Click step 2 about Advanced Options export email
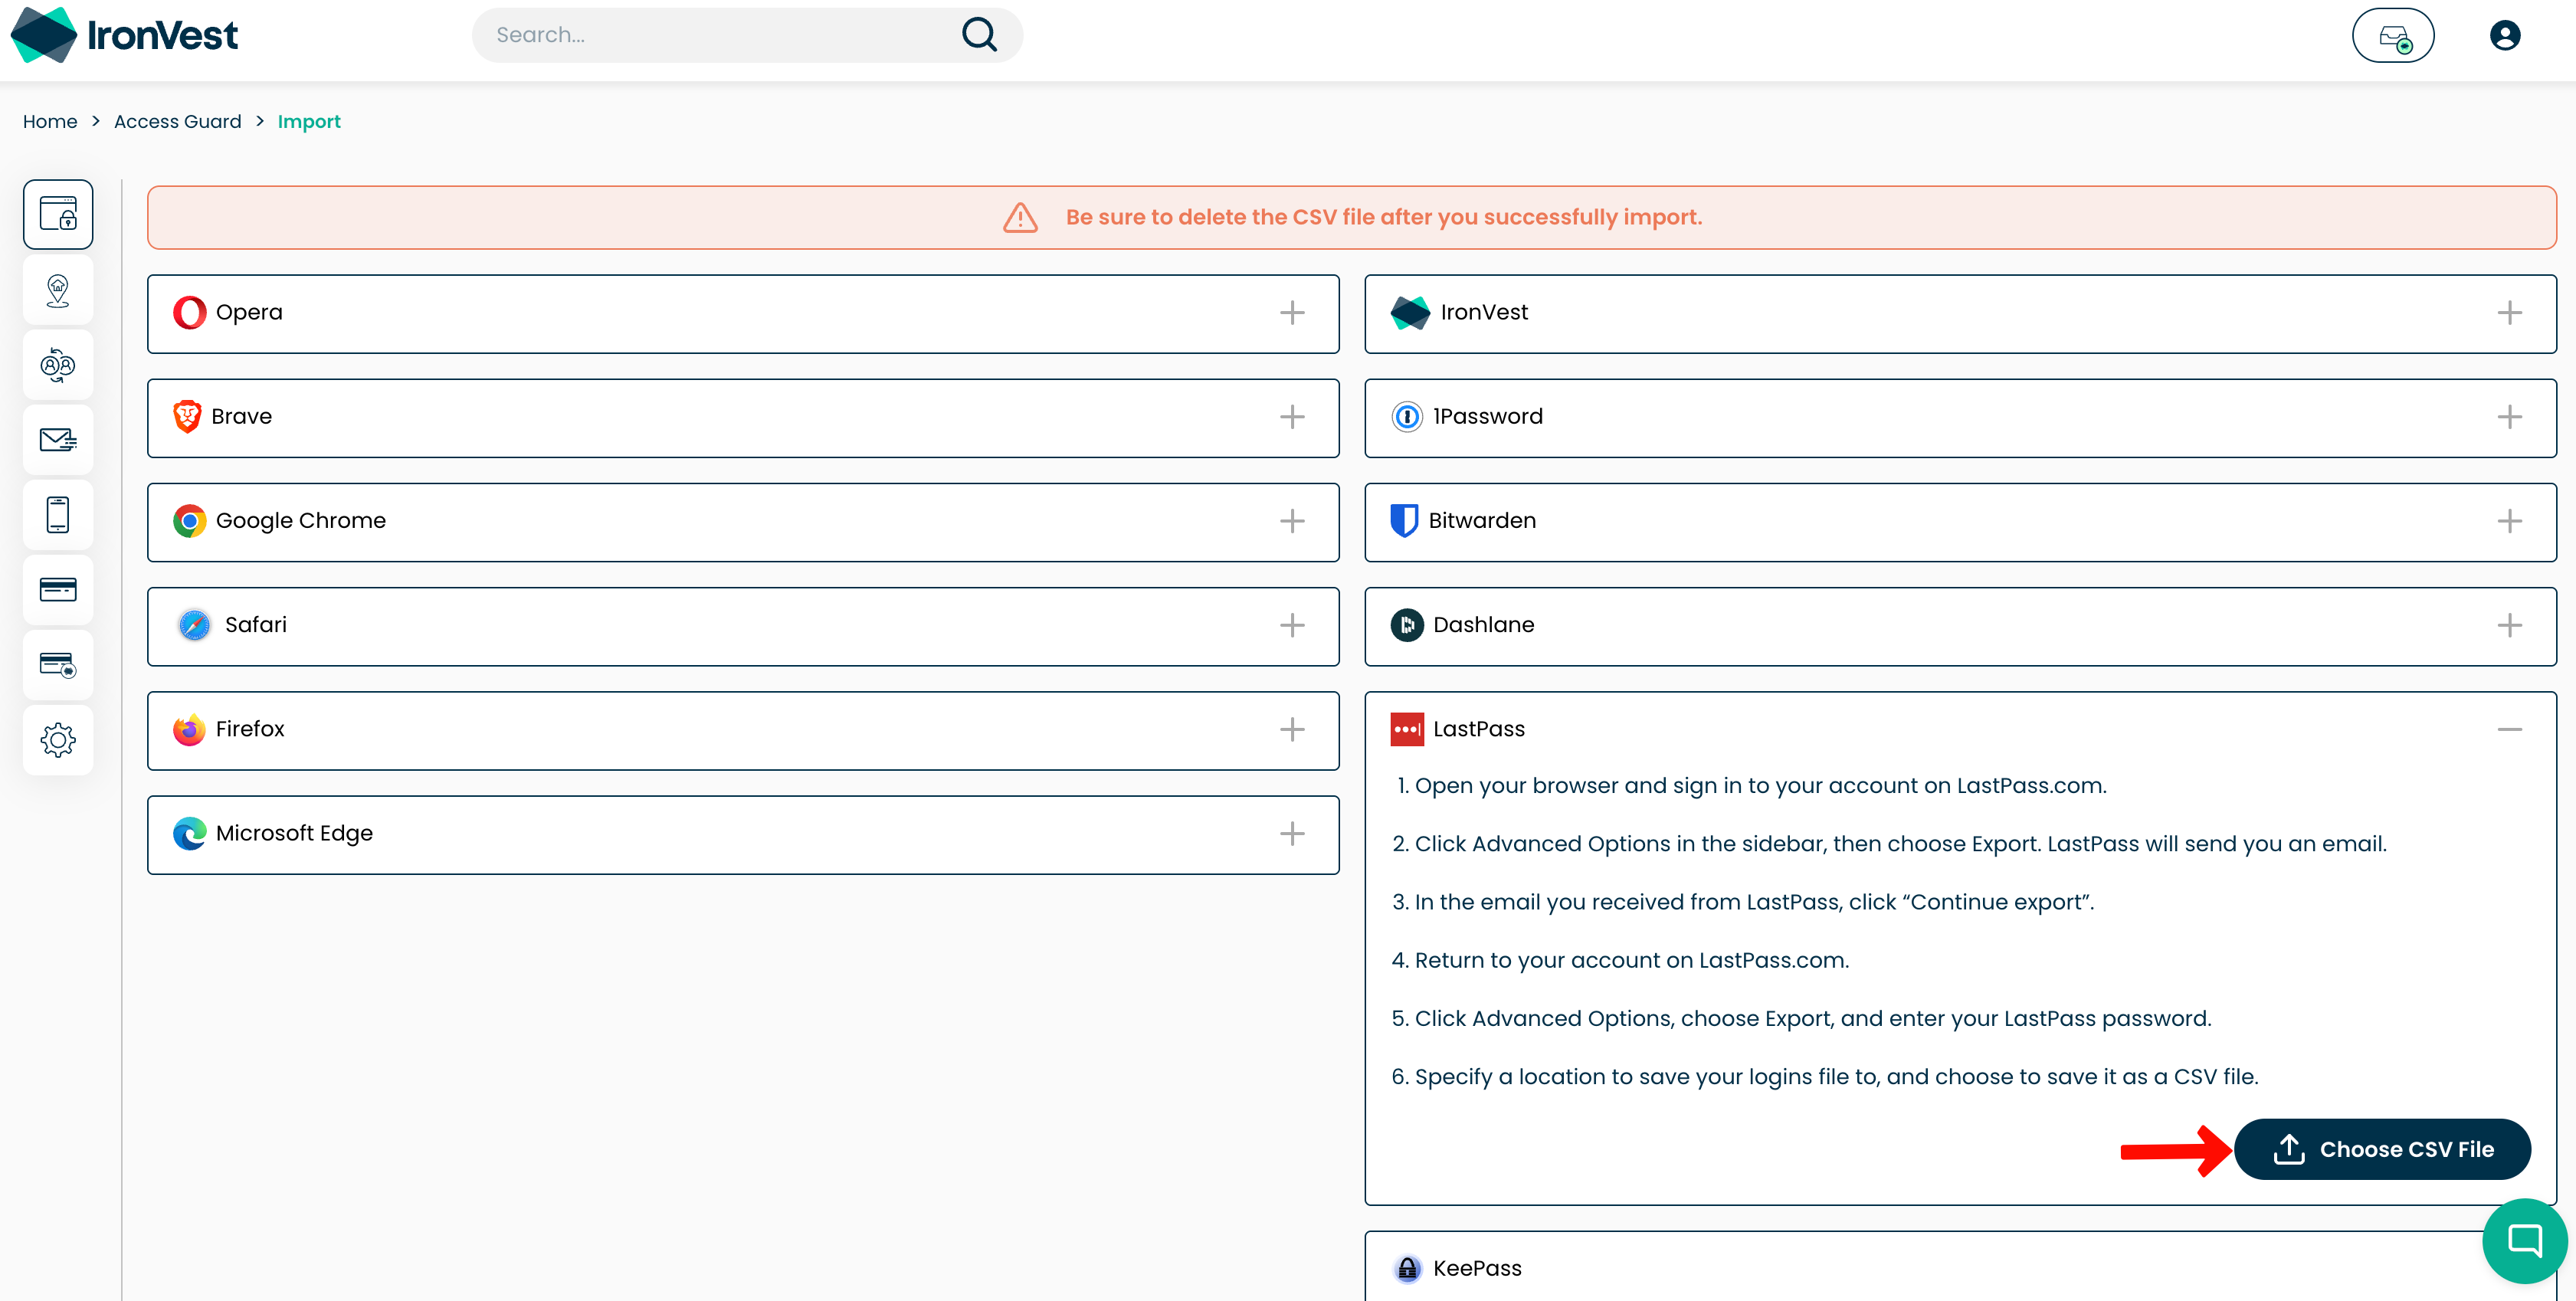The image size is (2576, 1301). coord(1889,844)
